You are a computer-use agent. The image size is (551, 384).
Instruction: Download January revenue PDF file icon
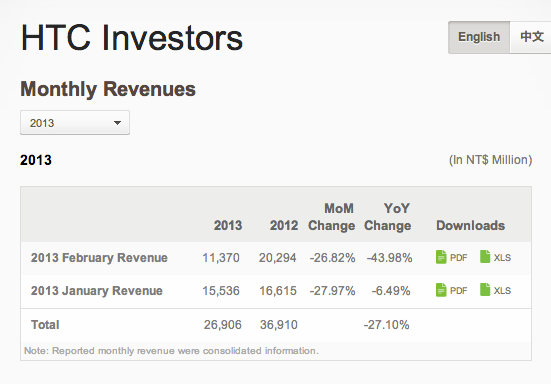coord(441,290)
